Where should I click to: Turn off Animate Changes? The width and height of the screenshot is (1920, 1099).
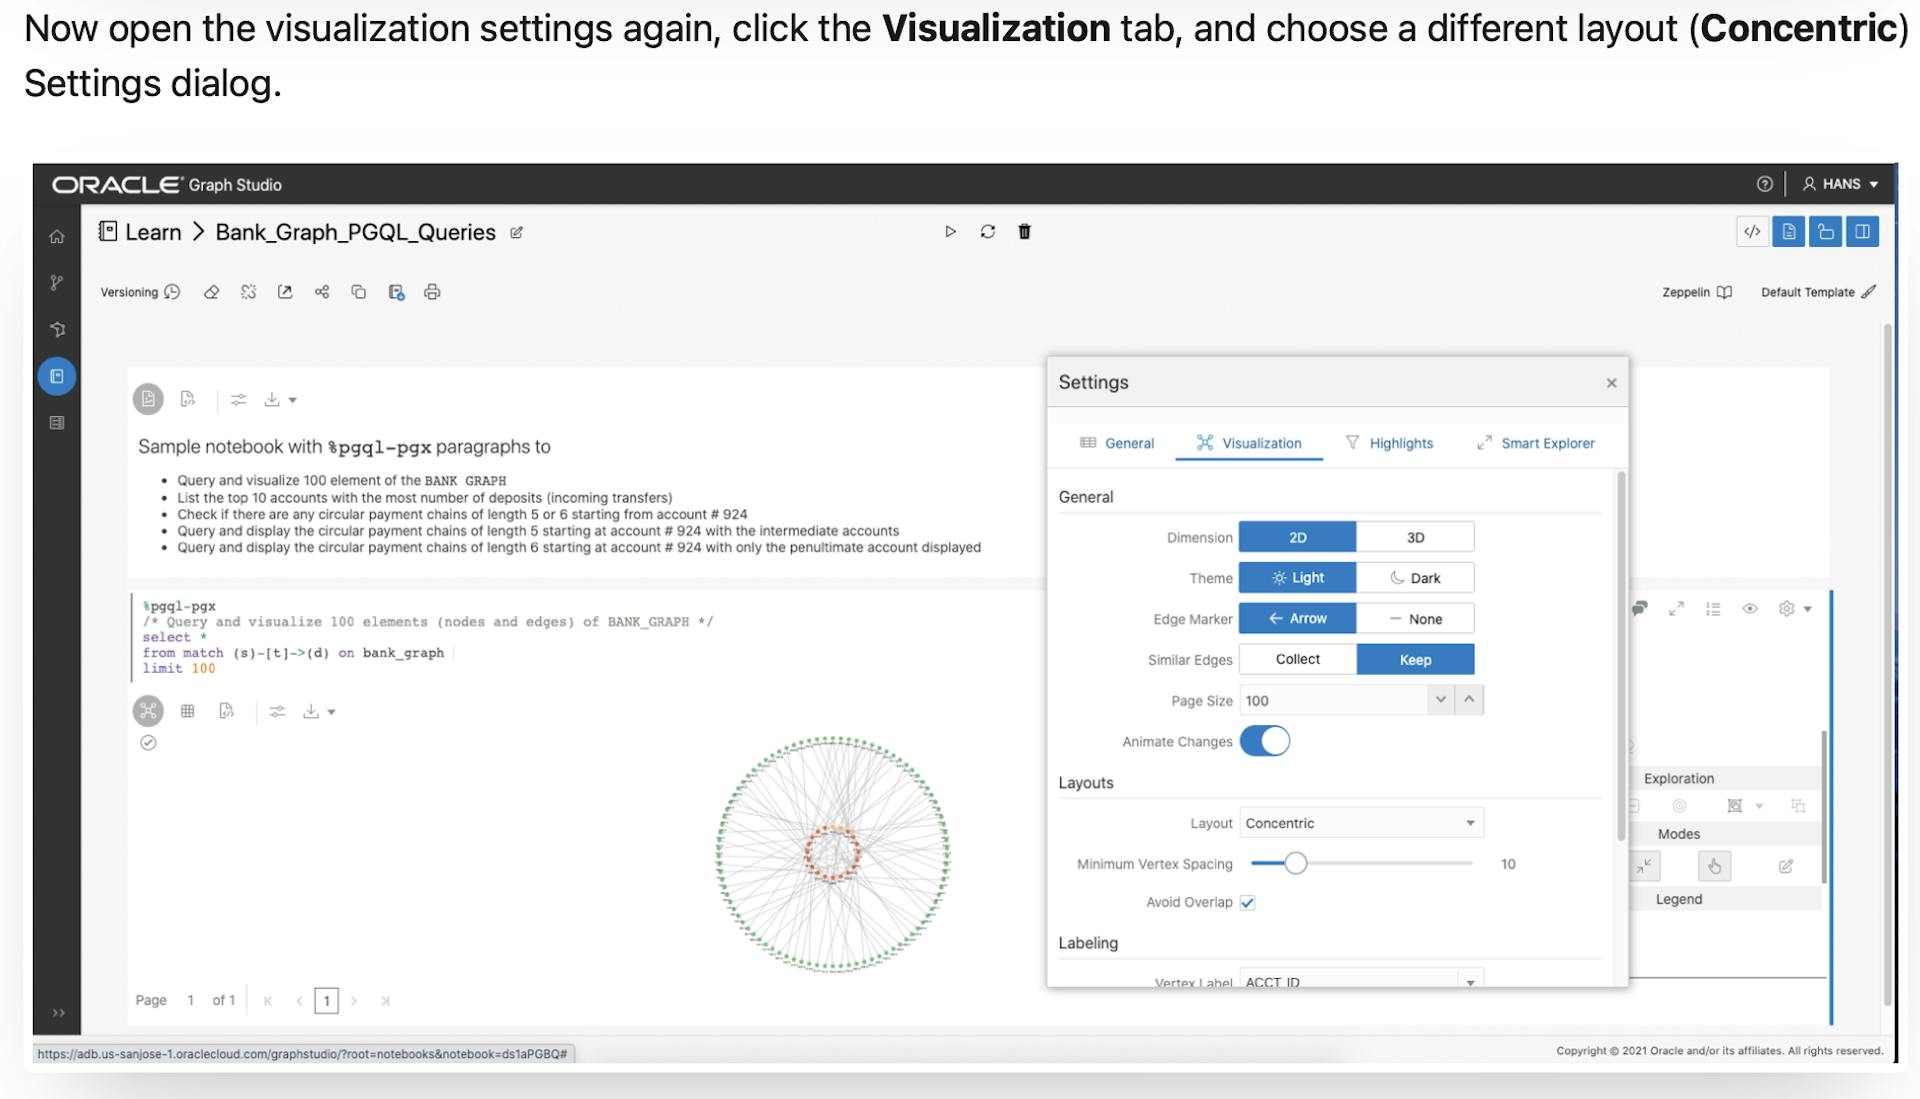(1266, 741)
